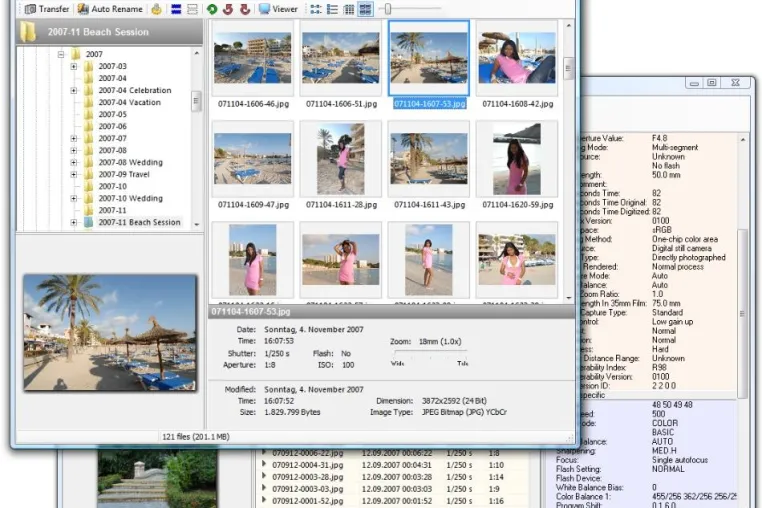Image resolution: width=762 pixels, height=508 pixels.
Task: Switch to details grid view mode
Action: point(348,9)
